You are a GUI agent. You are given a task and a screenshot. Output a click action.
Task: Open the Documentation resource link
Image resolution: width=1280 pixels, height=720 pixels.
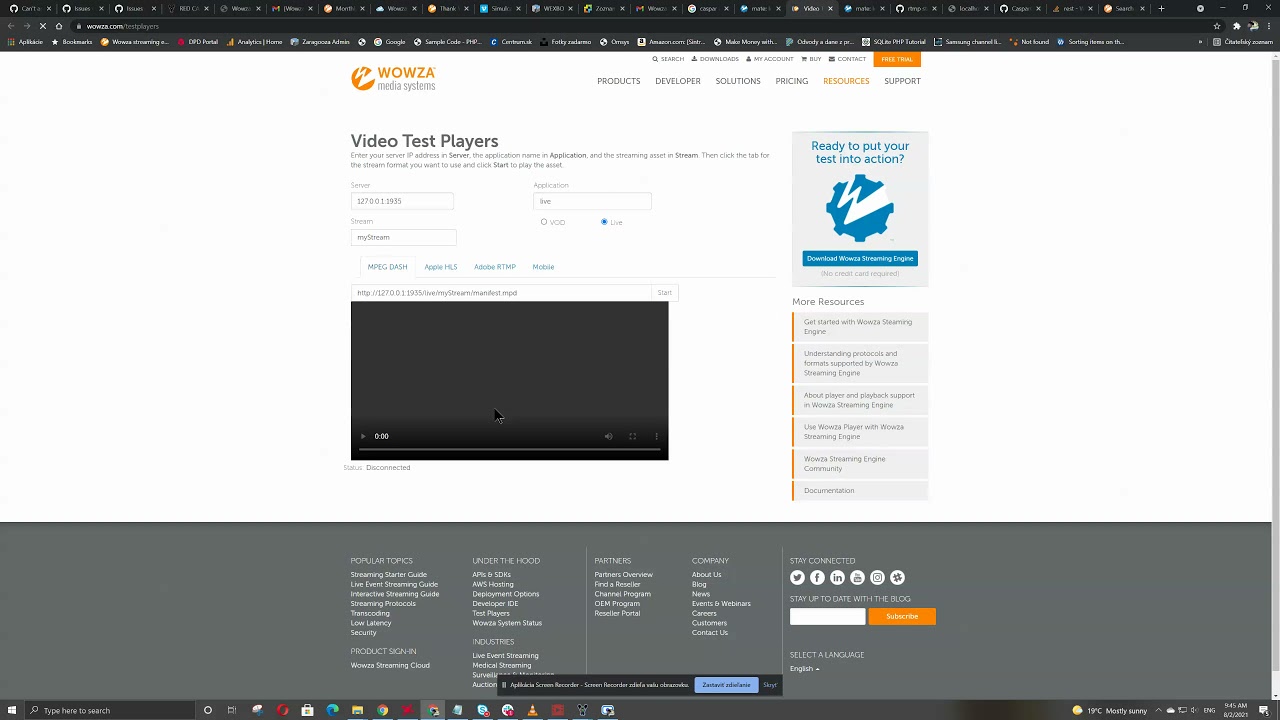860,491
